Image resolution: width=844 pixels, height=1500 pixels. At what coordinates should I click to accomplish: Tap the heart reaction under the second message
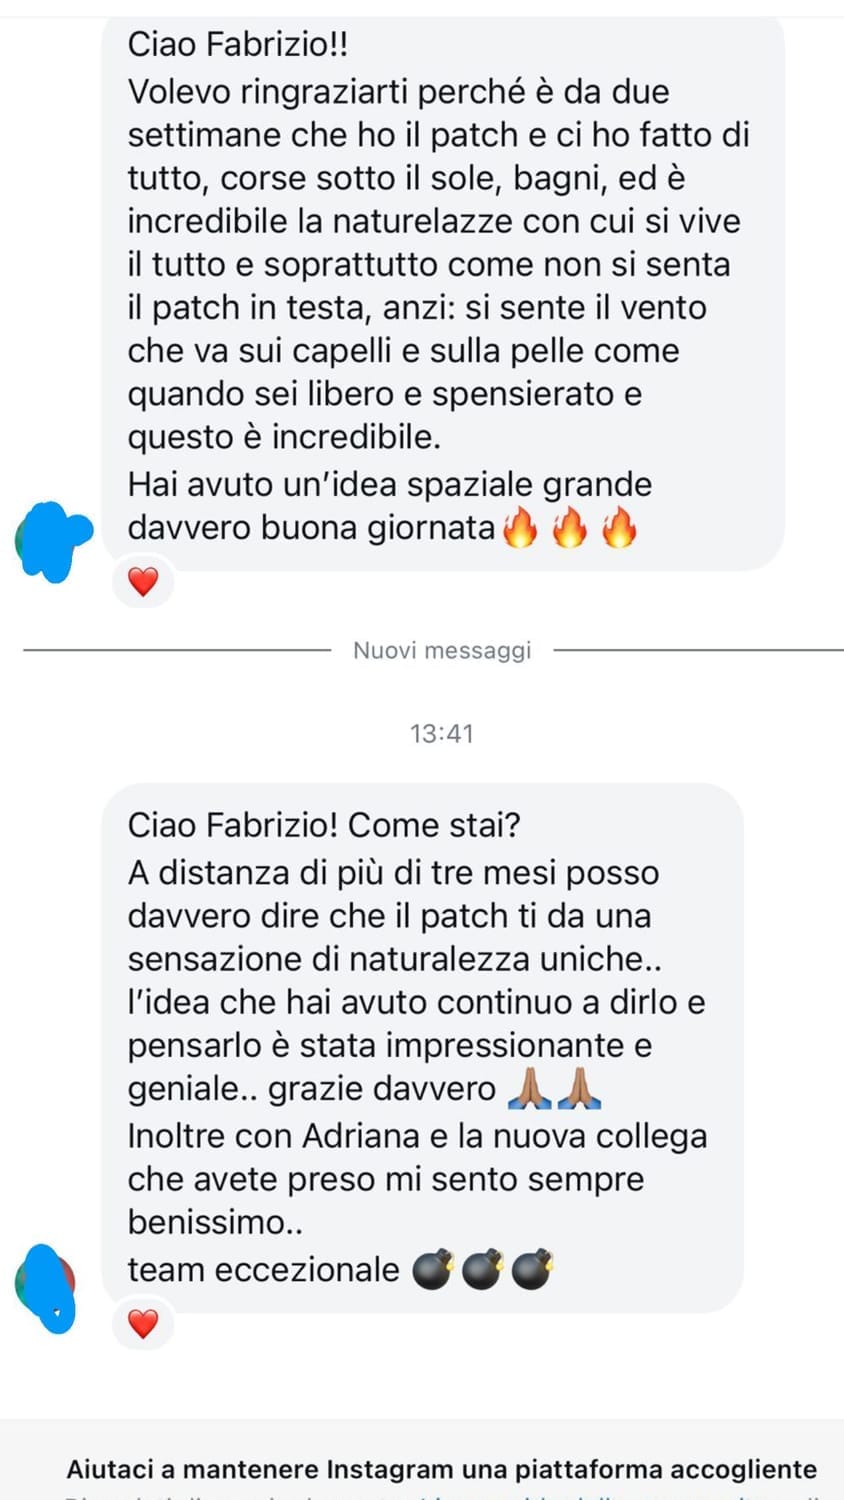[143, 1324]
